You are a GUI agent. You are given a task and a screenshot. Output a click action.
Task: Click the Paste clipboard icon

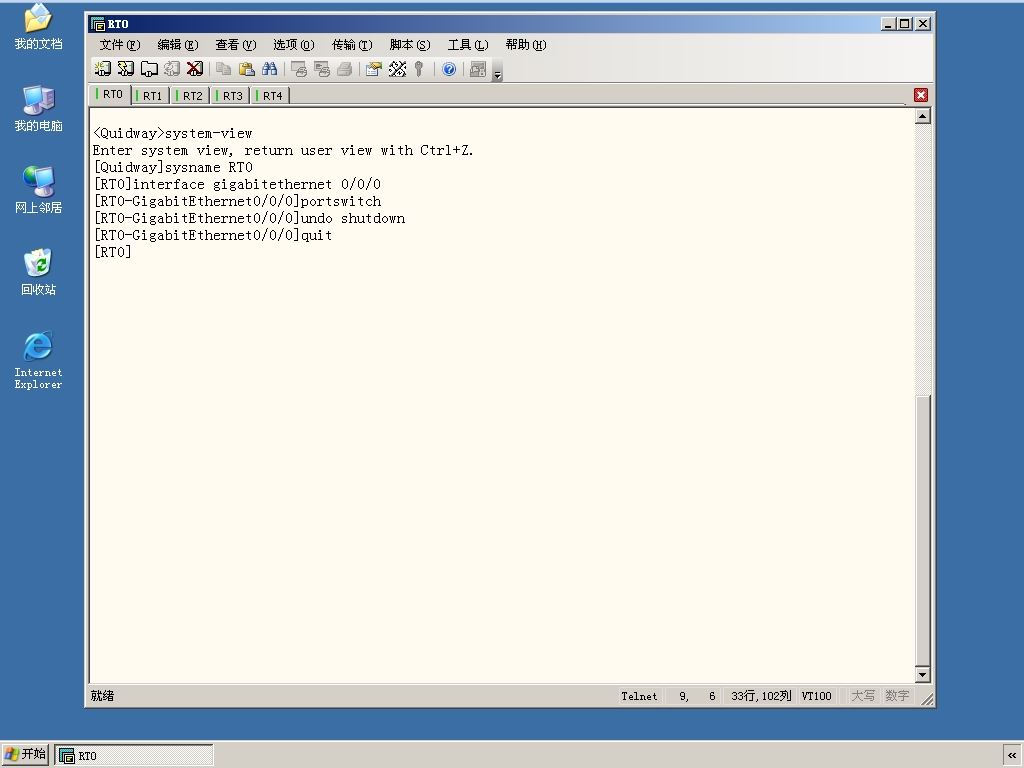coord(246,69)
